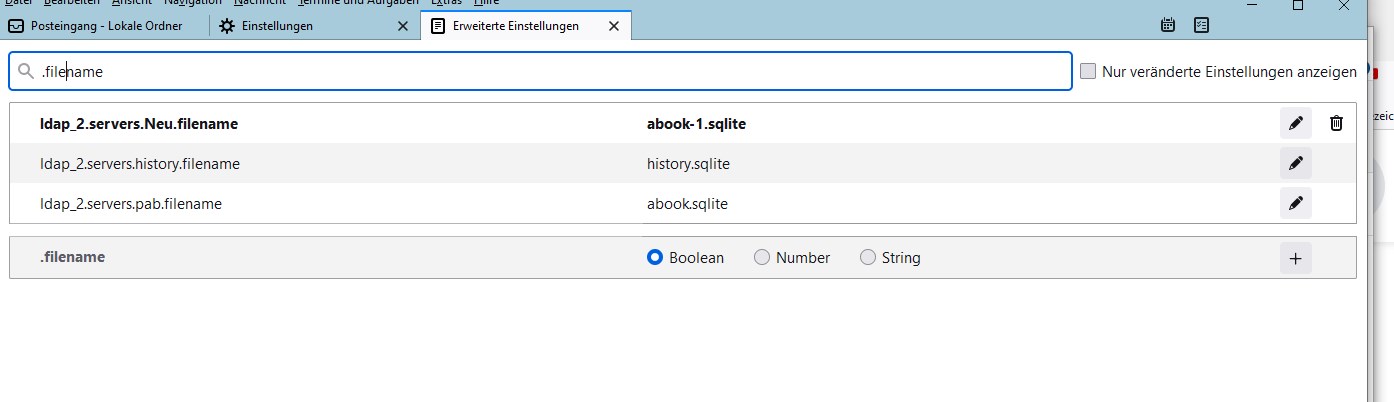This screenshot has width=1394, height=402.
Task: Click the preference search field
Action: click(x=540, y=72)
